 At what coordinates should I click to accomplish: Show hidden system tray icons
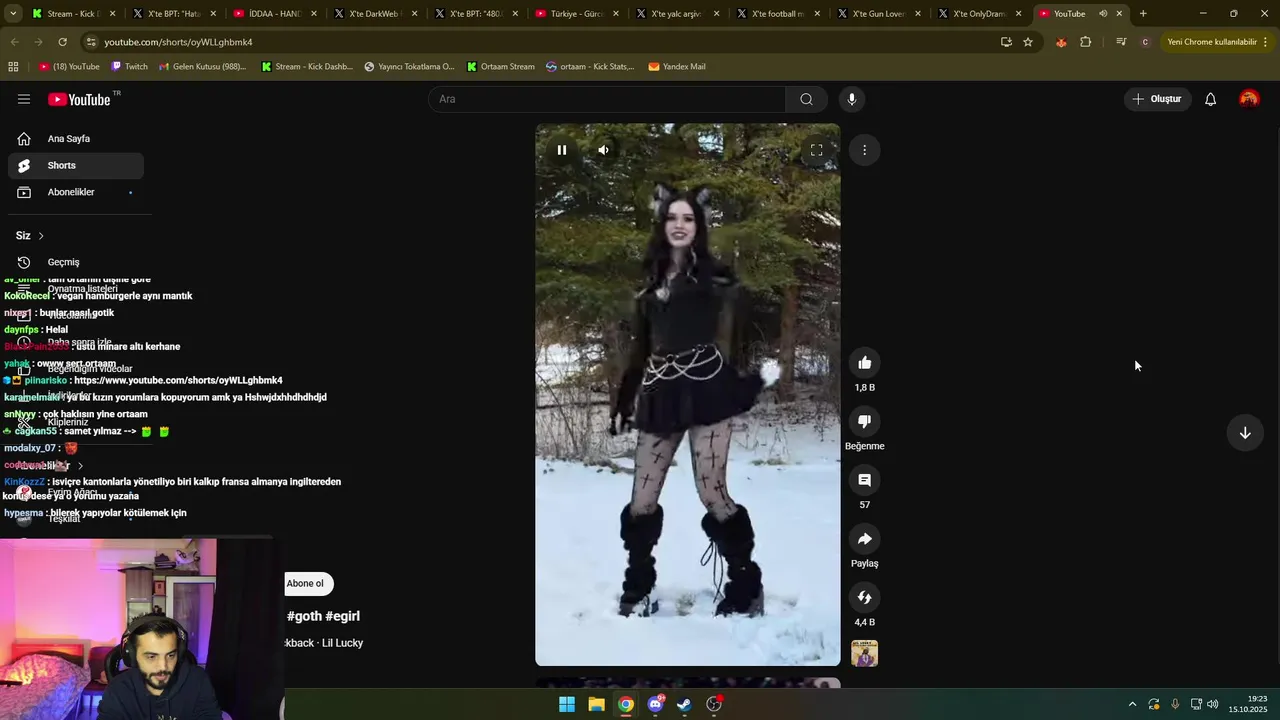click(1132, 704)
